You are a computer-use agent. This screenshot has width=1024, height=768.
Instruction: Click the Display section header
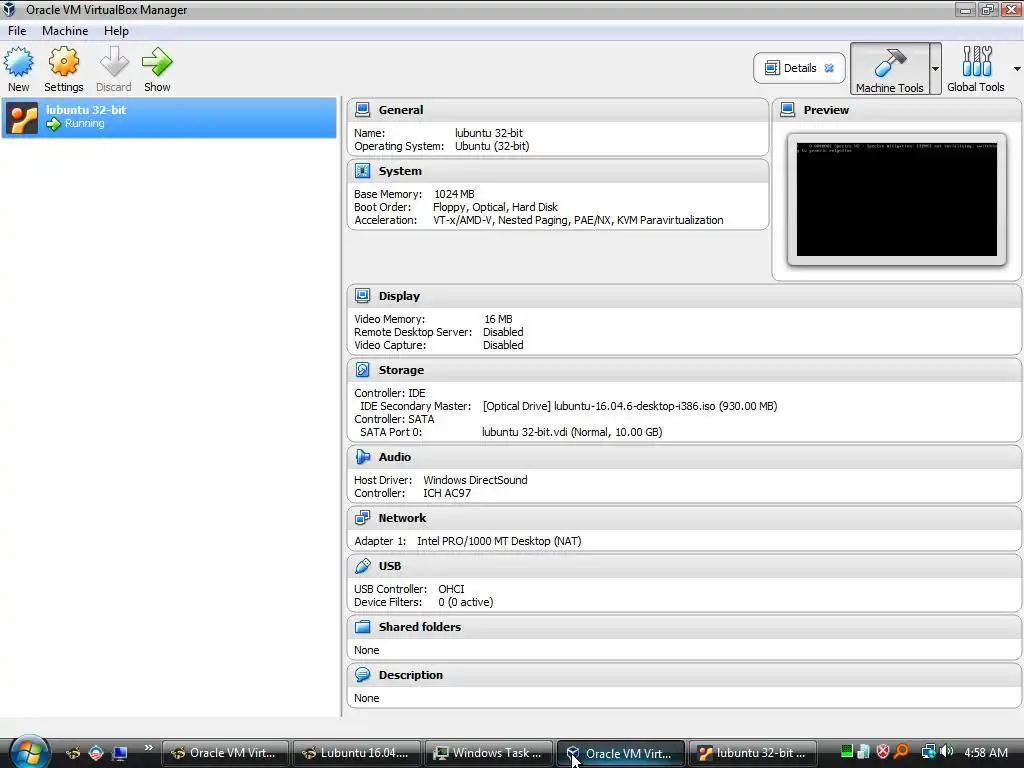(x=684, y=296)
